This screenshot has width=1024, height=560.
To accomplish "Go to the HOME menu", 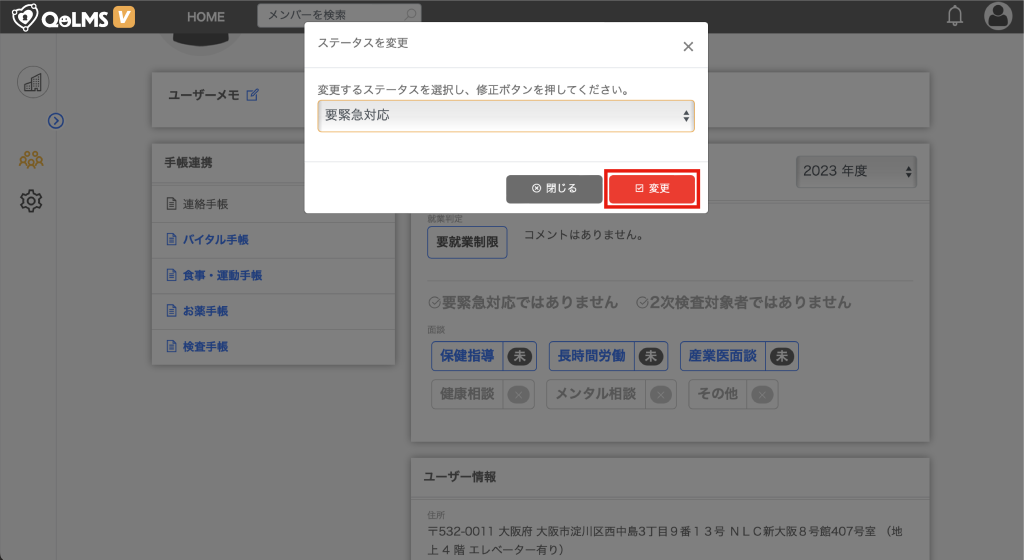I will tap(206, 17).
